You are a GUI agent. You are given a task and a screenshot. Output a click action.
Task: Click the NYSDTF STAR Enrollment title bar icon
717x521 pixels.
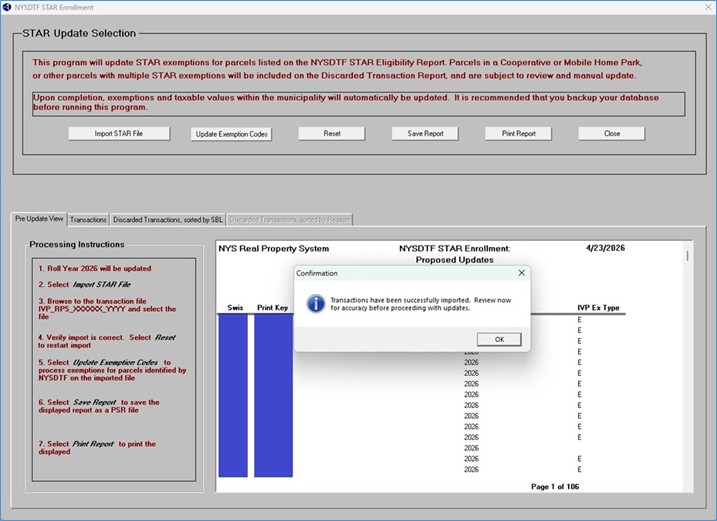coord(7,7)
